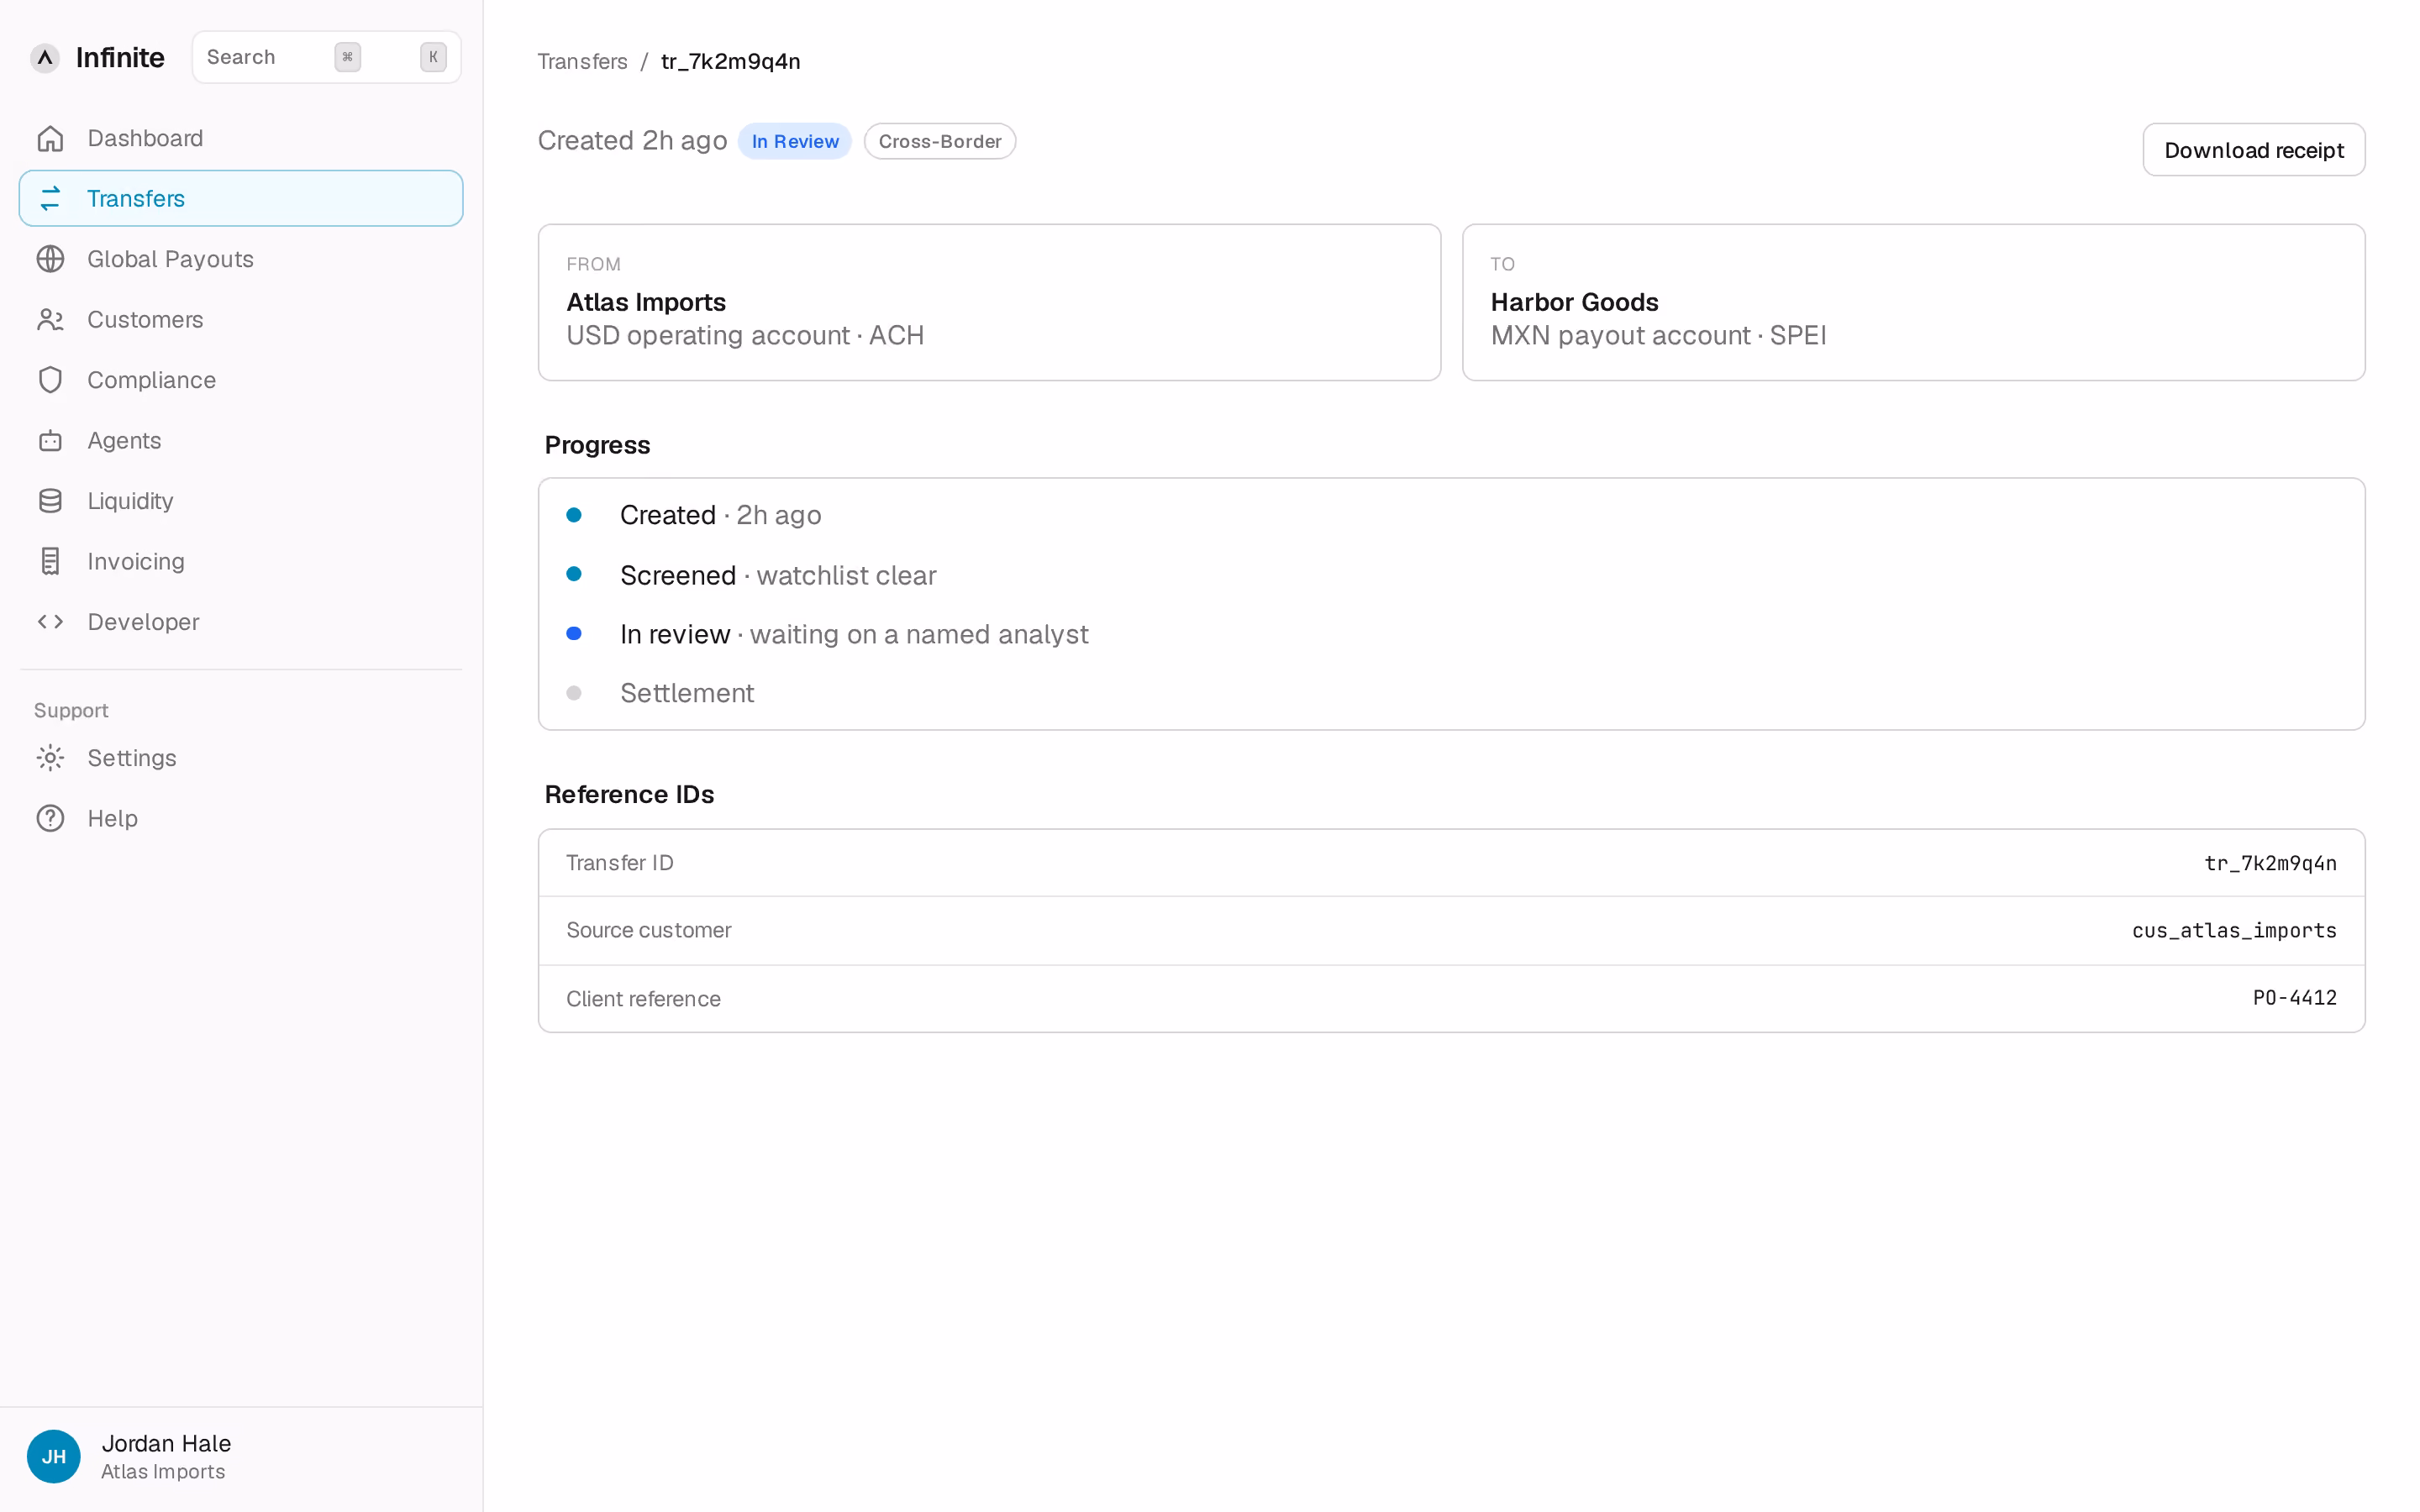This screenshot has width=2420, height=1512.
Task: Focus the Search input field
Action: tap(326, 57)
